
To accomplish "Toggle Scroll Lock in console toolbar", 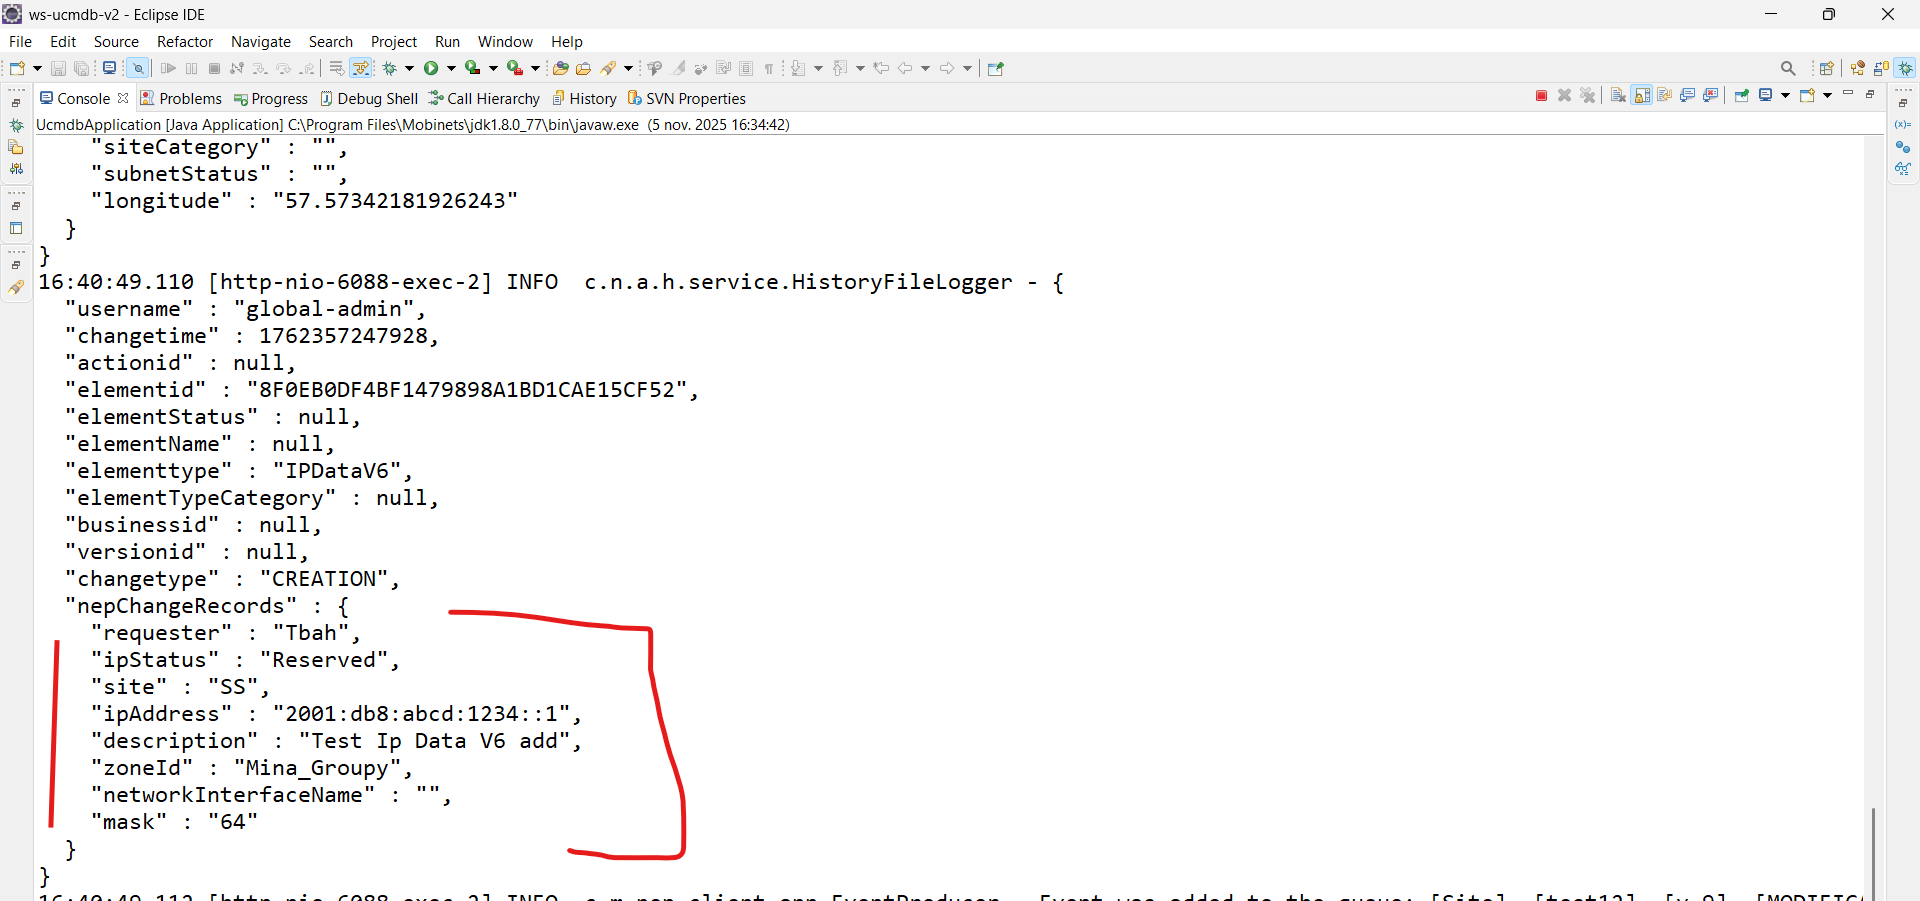I will [x=1642, y=96].
